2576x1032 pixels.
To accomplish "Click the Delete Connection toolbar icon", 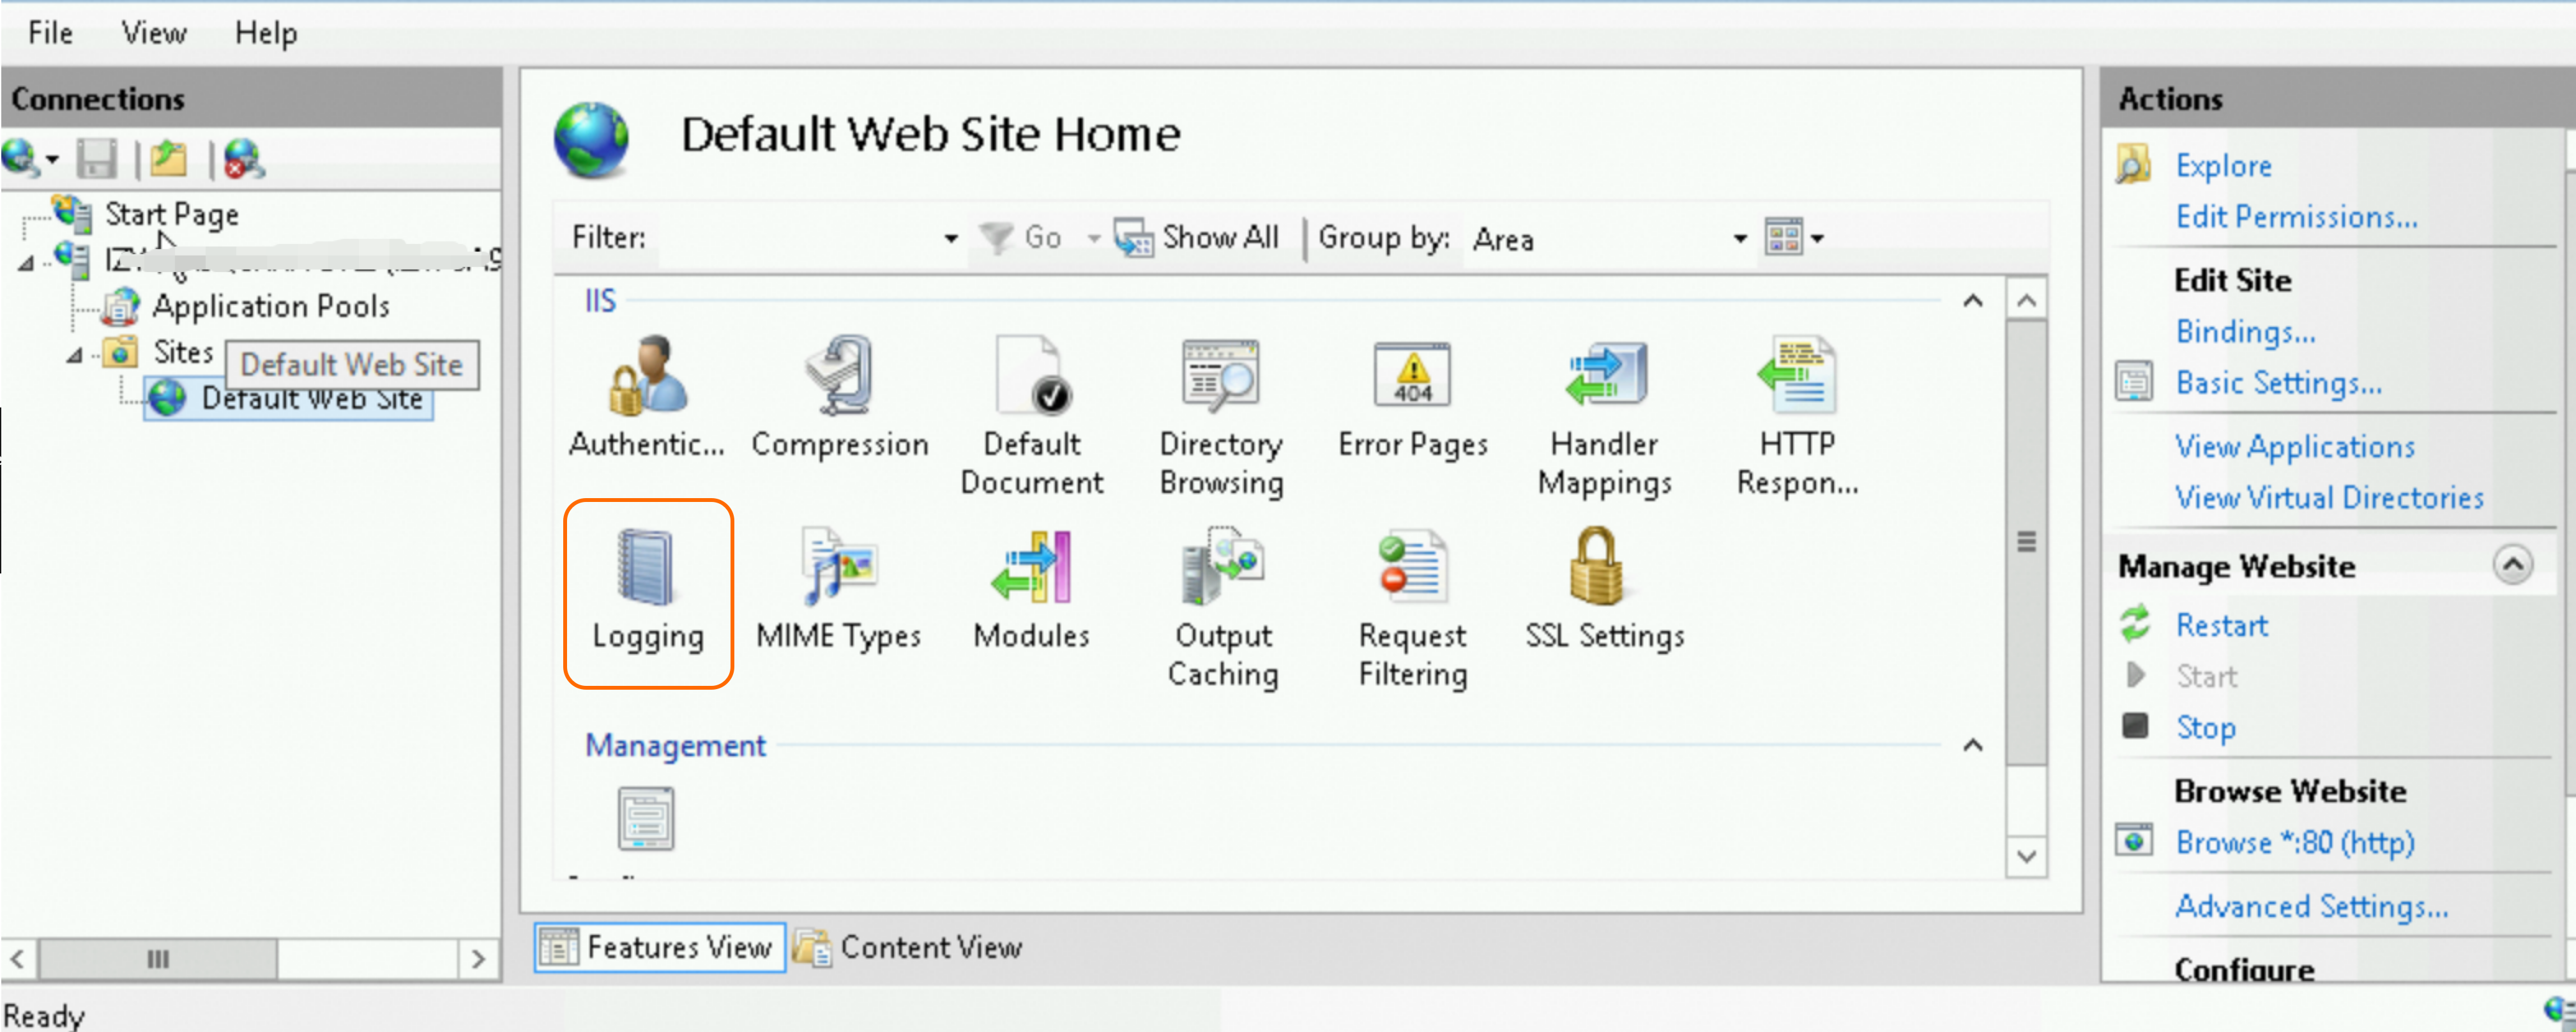I will (x=243, y=159).
